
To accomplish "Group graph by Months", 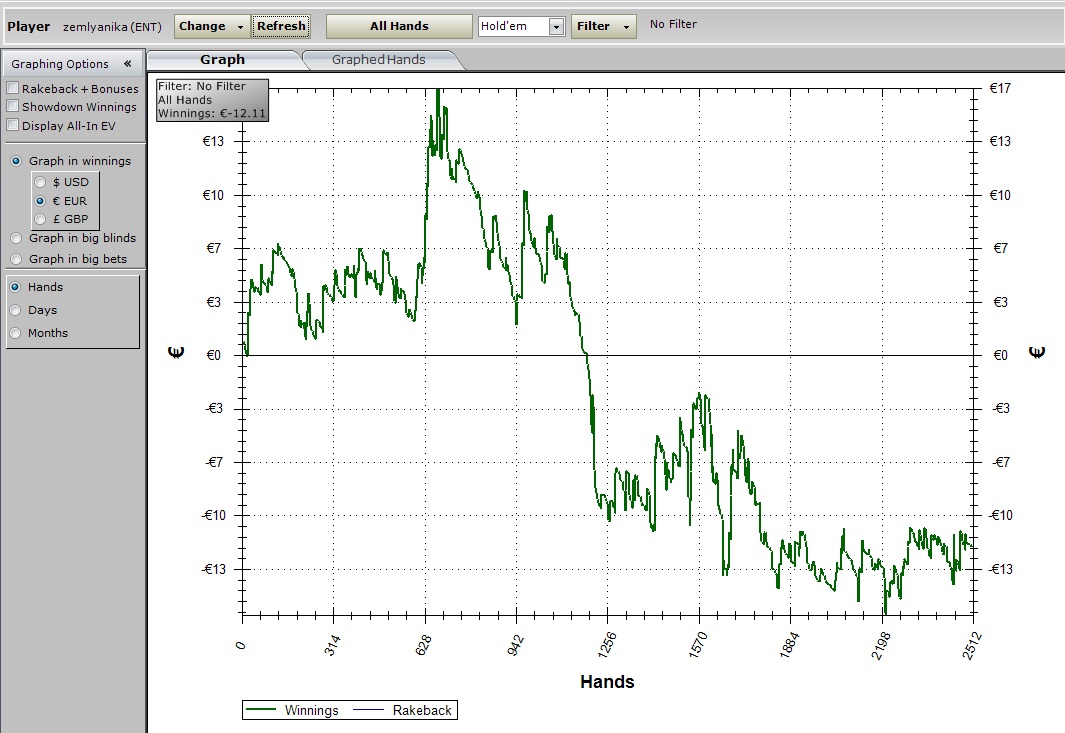I will pos(16,333).
